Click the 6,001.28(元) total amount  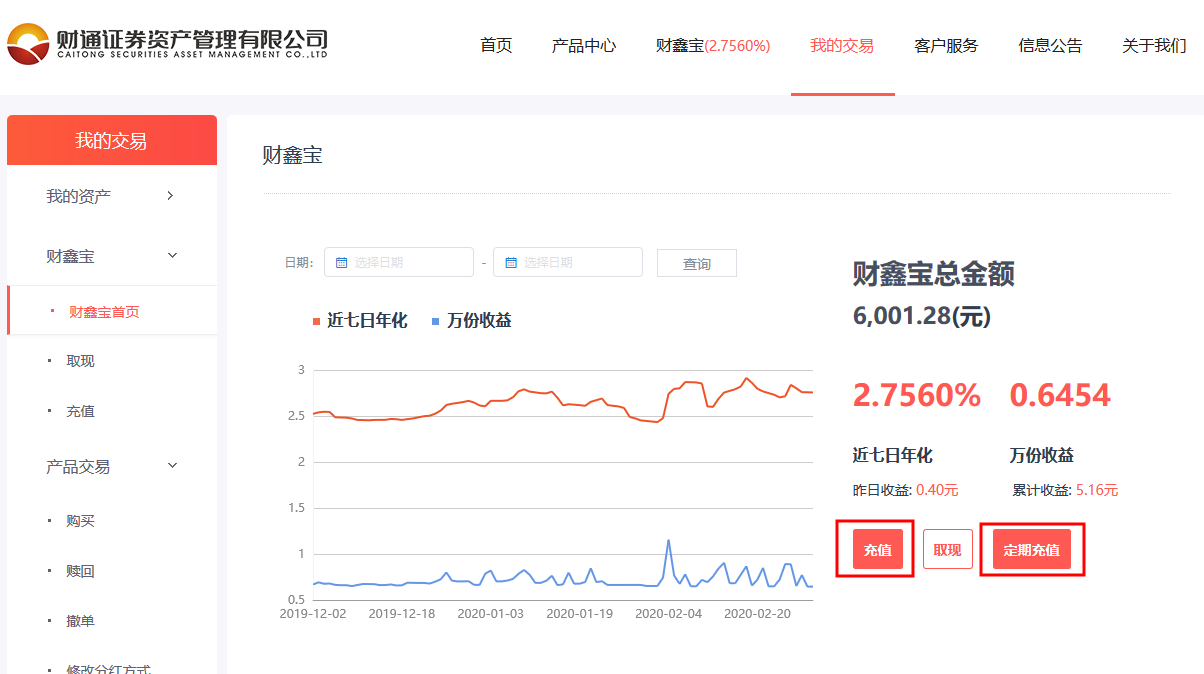[x=922, y=316]
